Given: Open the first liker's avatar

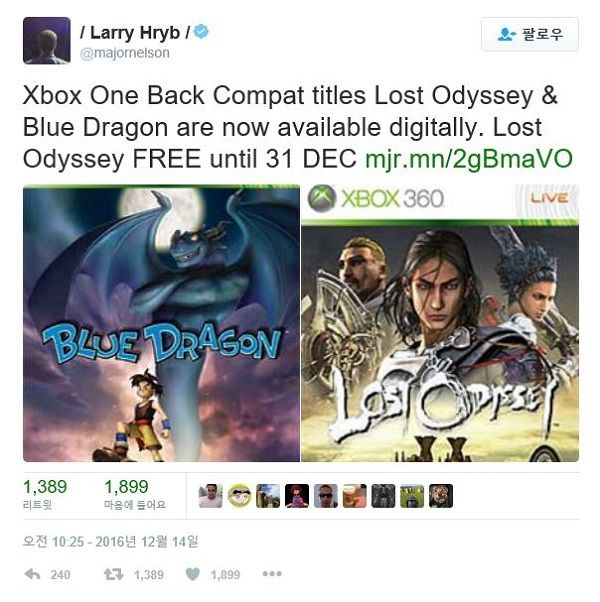Looking at the screenshot, I should [210, 496].
